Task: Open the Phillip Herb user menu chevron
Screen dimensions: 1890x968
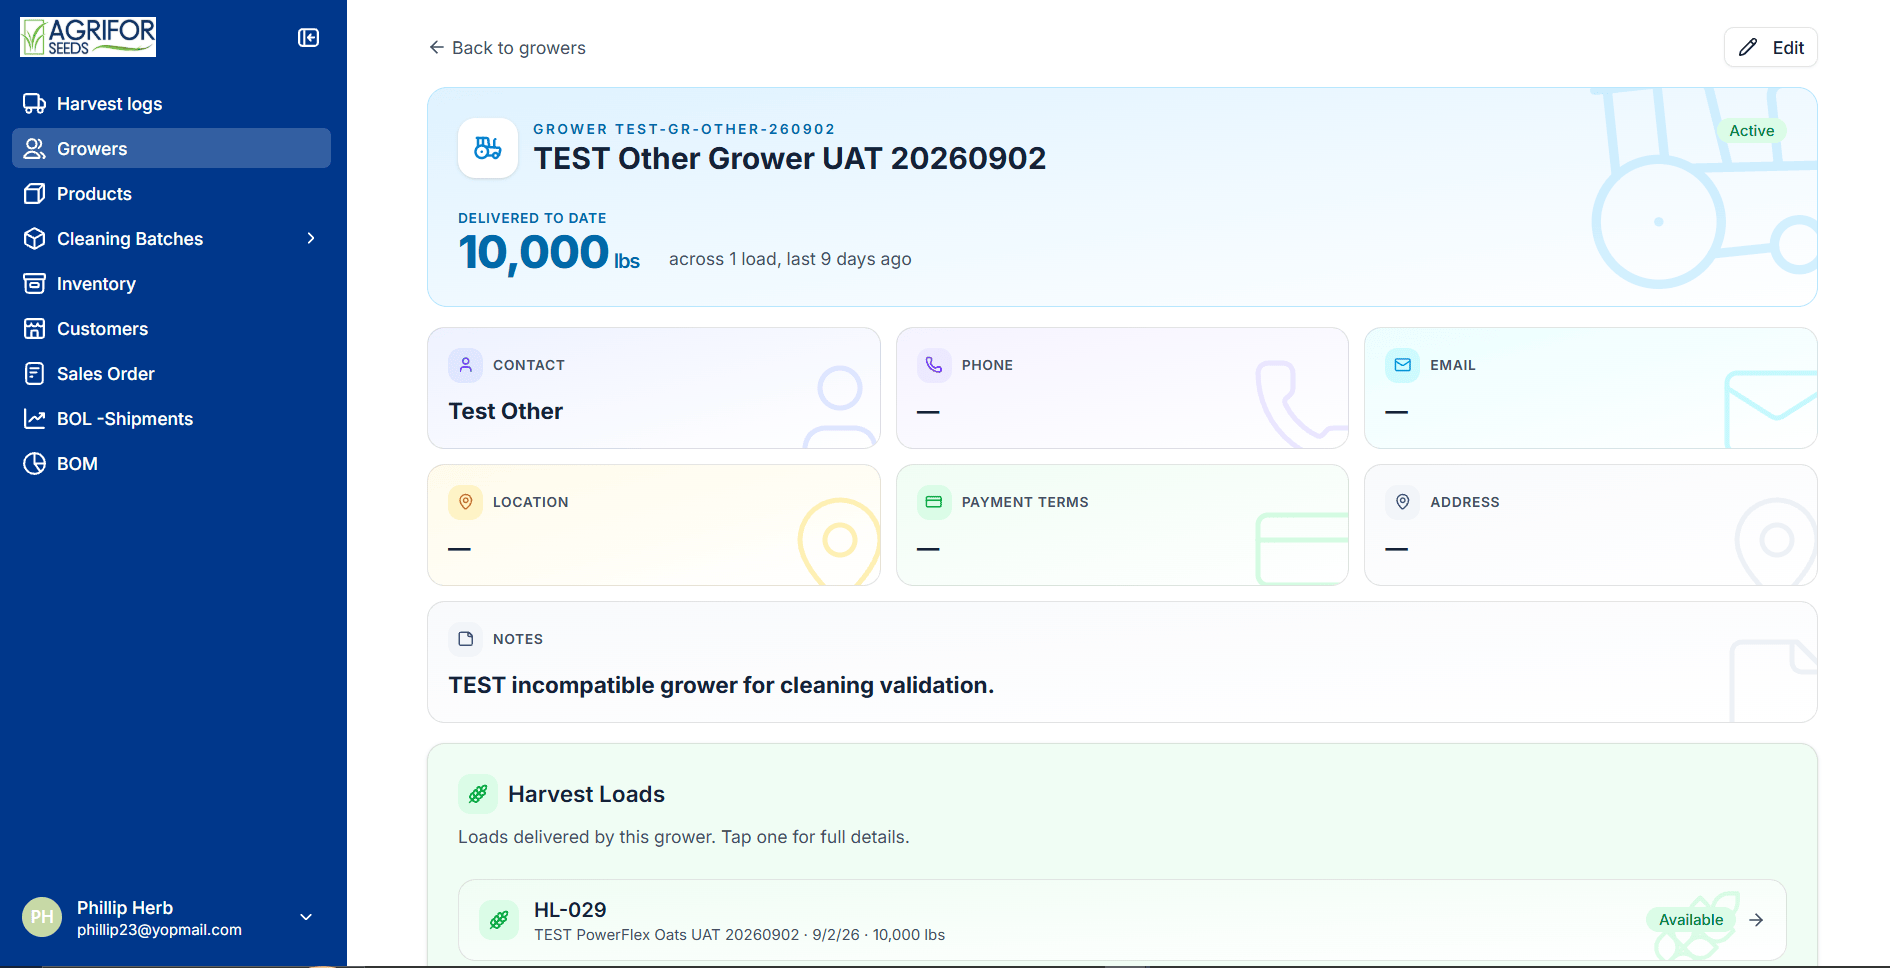Action: [x=306, y=917]
